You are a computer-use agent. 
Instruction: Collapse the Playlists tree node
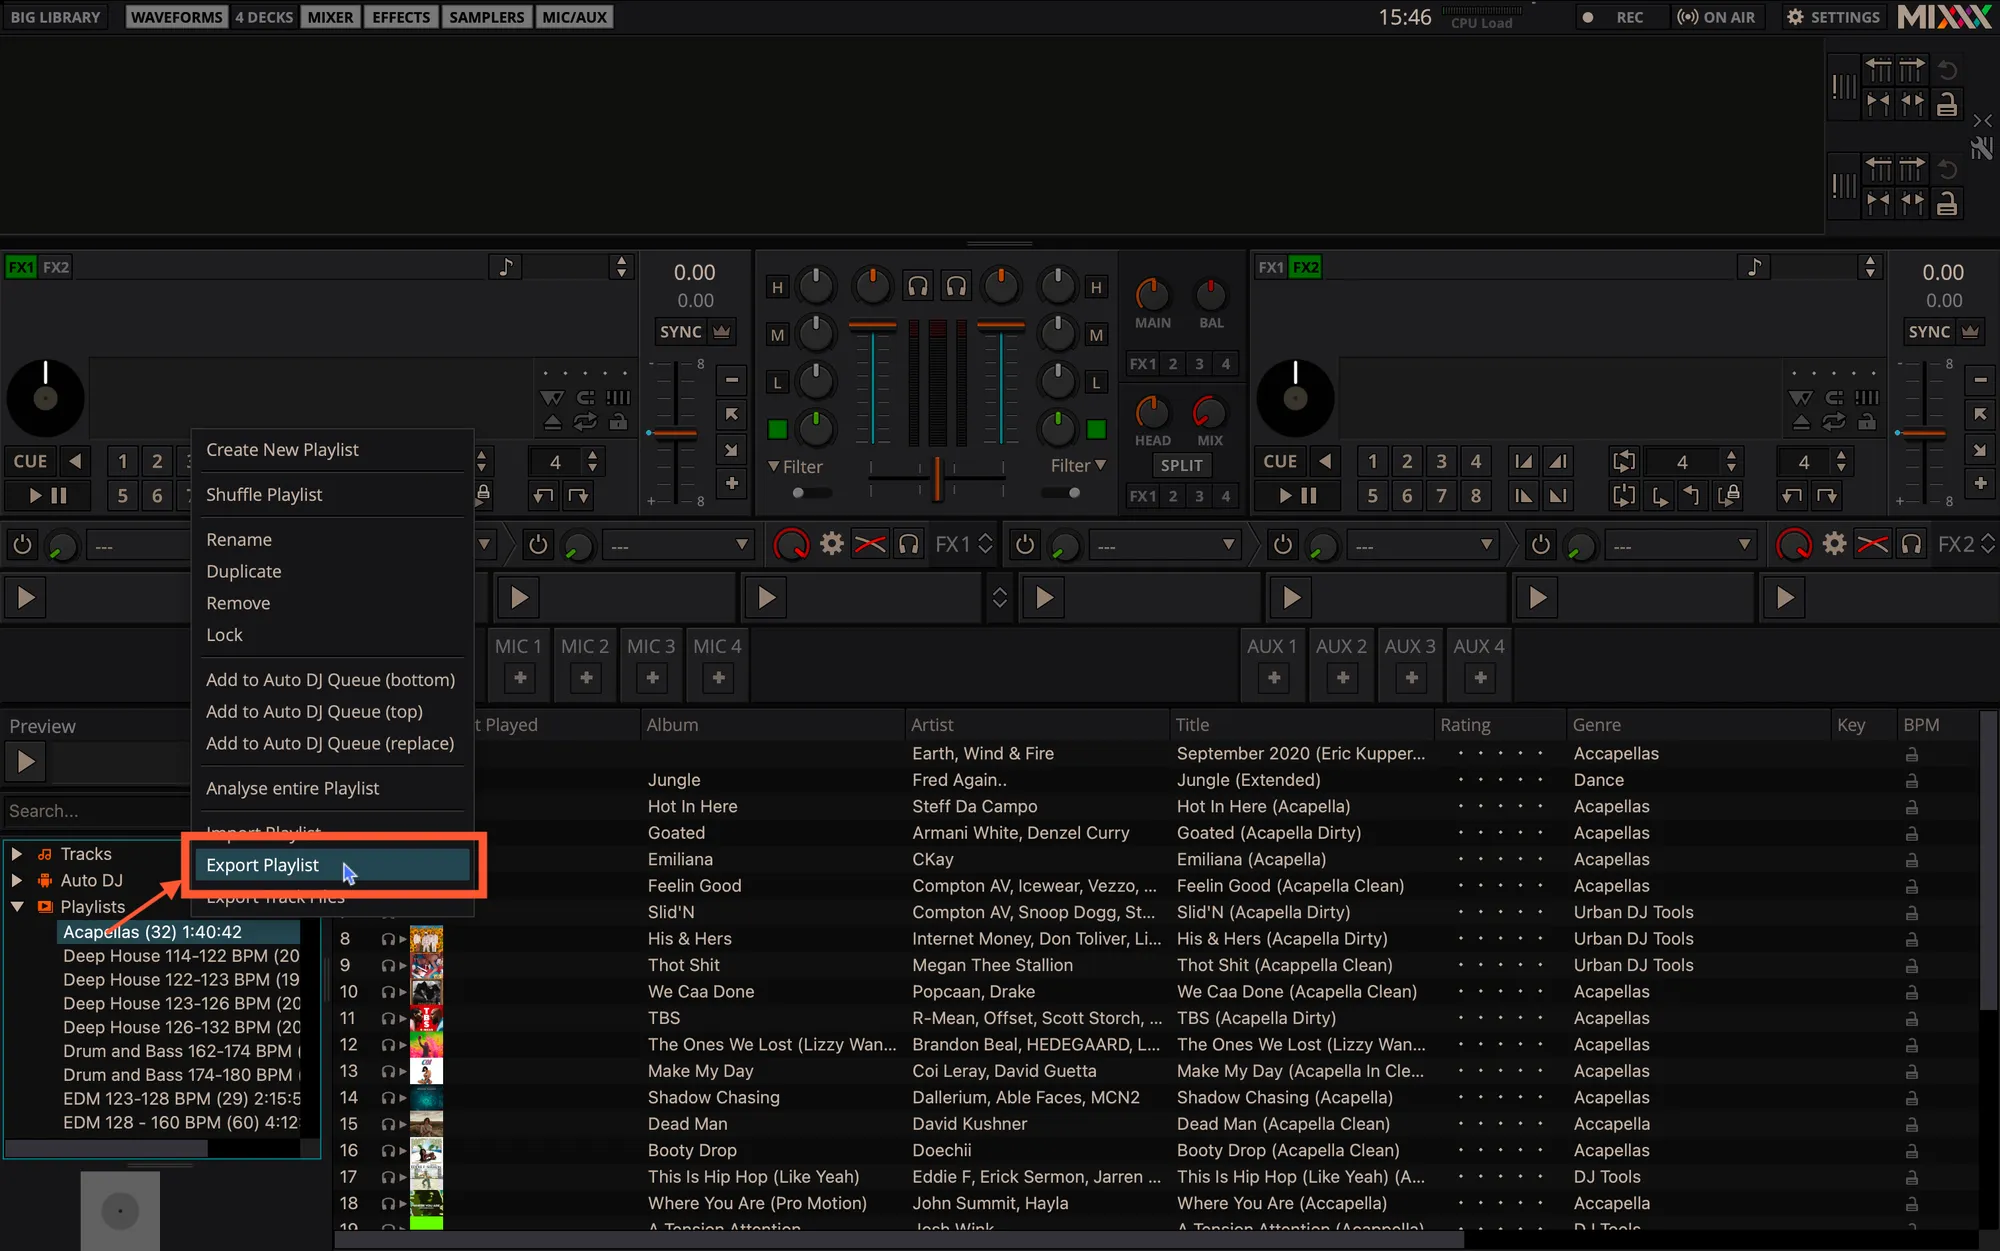coord(17,907)
